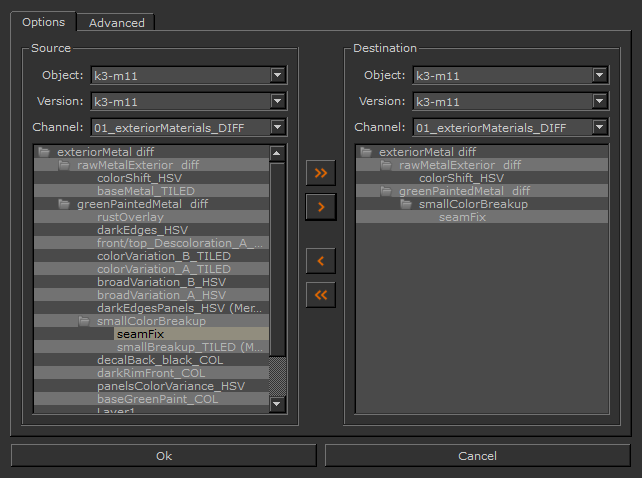Select seamFix layer in Destination list
The image size is (642, 478).
coord(462,217)
